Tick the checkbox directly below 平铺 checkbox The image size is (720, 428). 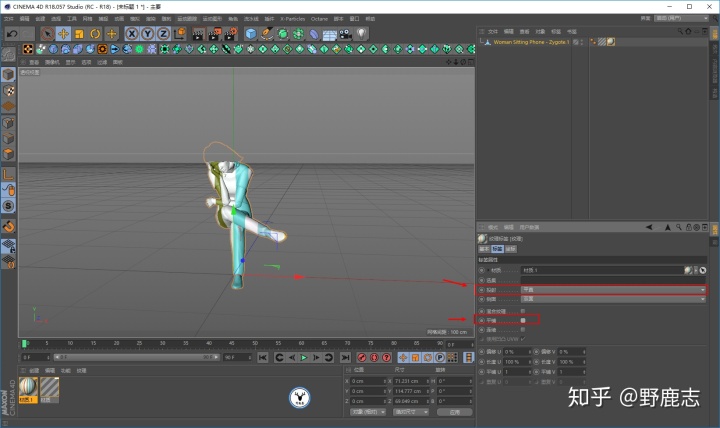[523, 330]
